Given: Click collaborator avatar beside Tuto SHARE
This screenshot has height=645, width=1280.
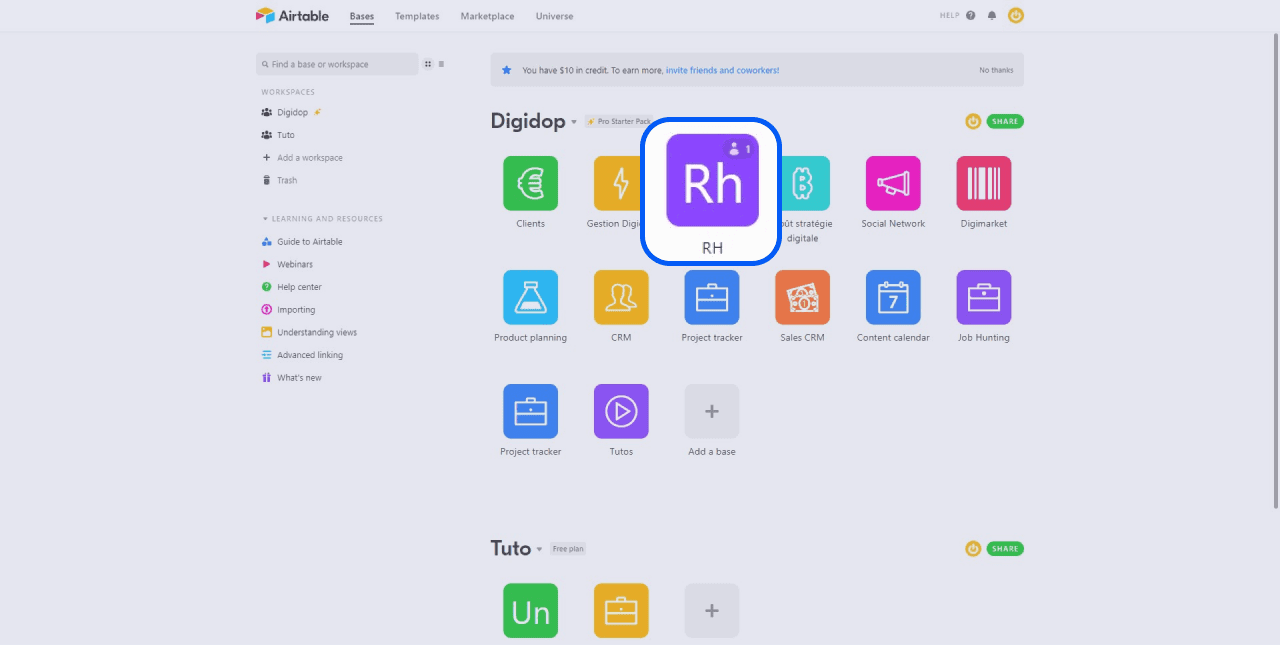Looking at the screenshot, I should [x=973, y=548].
